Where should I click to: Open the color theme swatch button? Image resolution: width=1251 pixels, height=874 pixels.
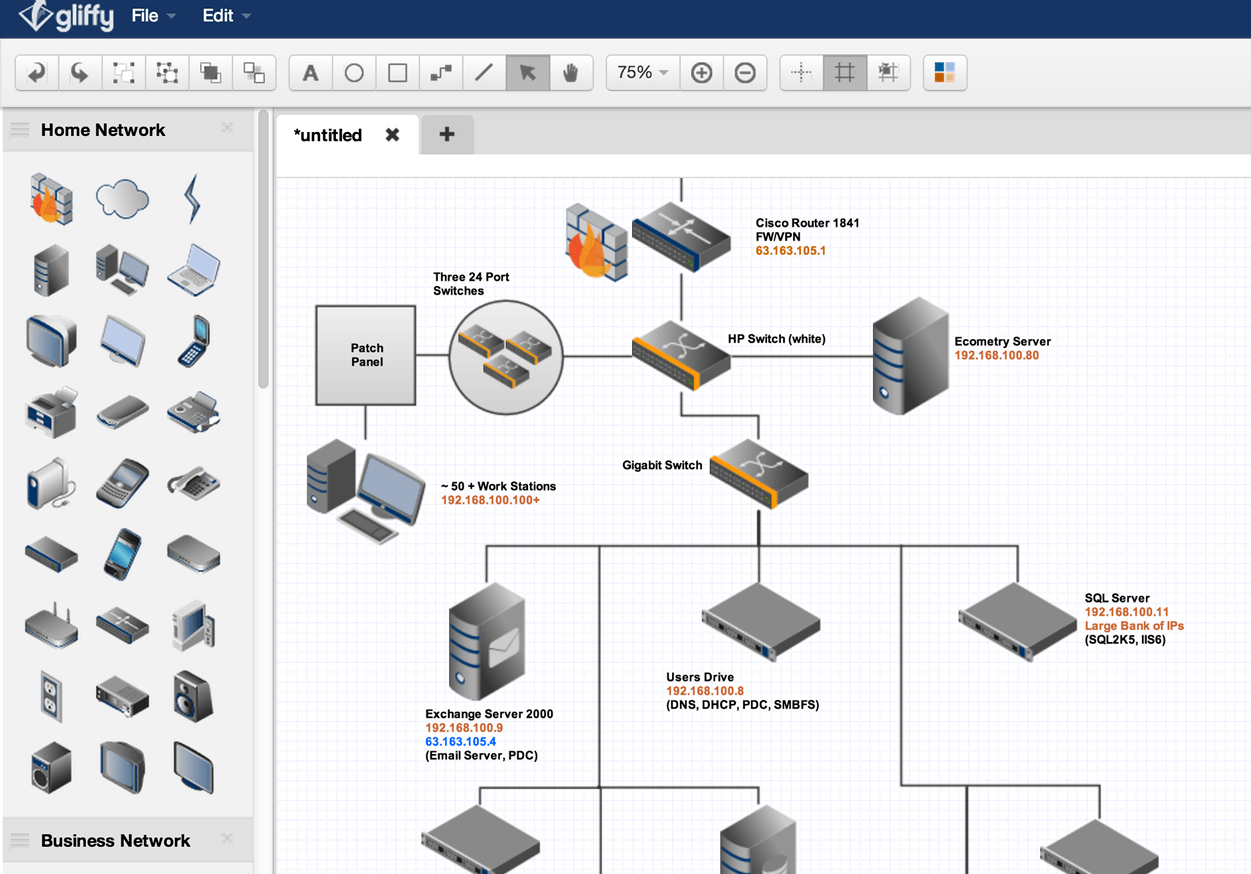(x=945, y=73)
